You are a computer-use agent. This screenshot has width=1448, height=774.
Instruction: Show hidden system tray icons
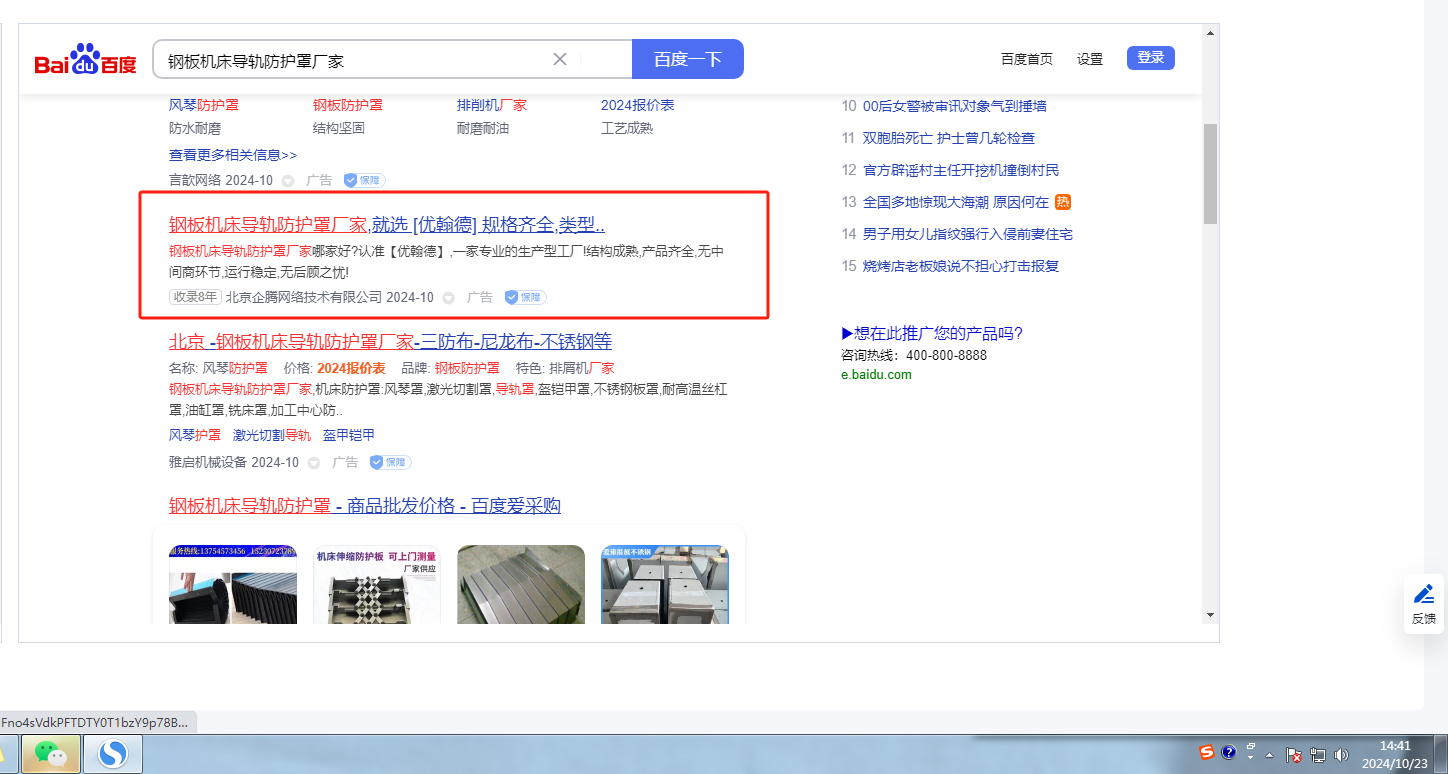click(x=1270, y=755)
